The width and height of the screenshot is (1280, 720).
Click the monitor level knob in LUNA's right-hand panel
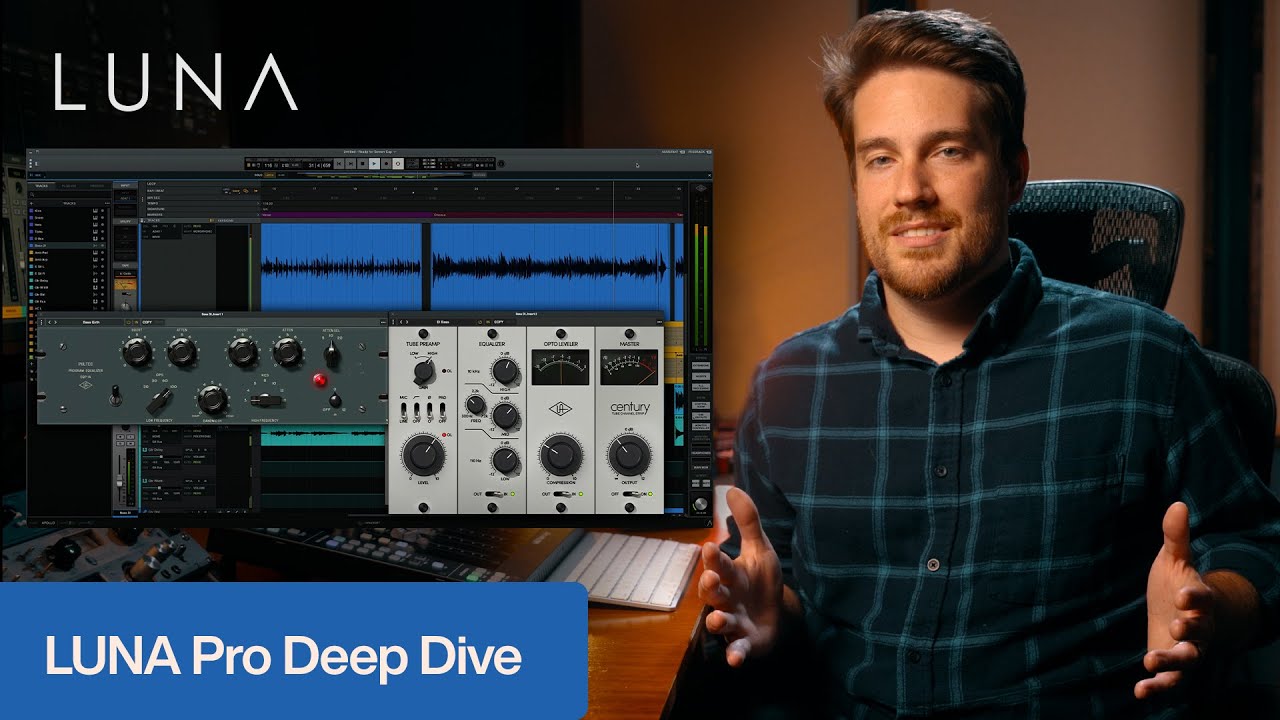coord(699,505)
